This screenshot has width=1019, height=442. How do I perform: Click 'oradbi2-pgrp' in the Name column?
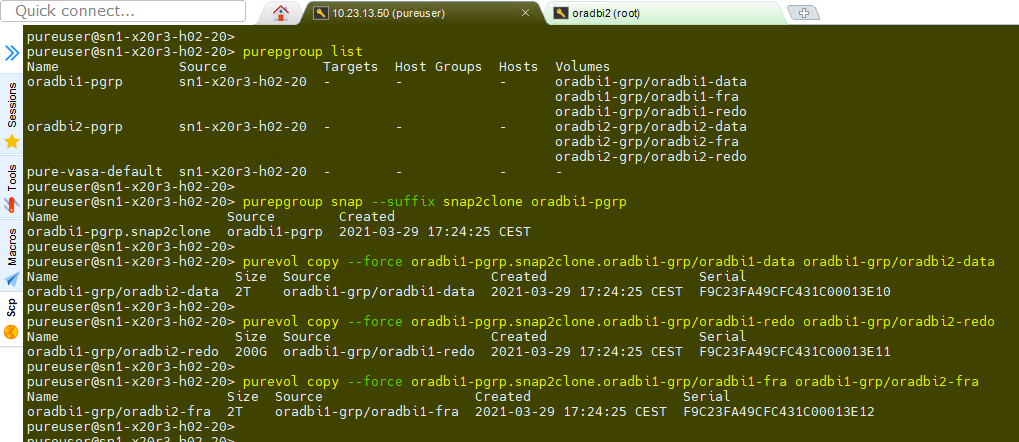pyautogui.click(x=75, y=126)
